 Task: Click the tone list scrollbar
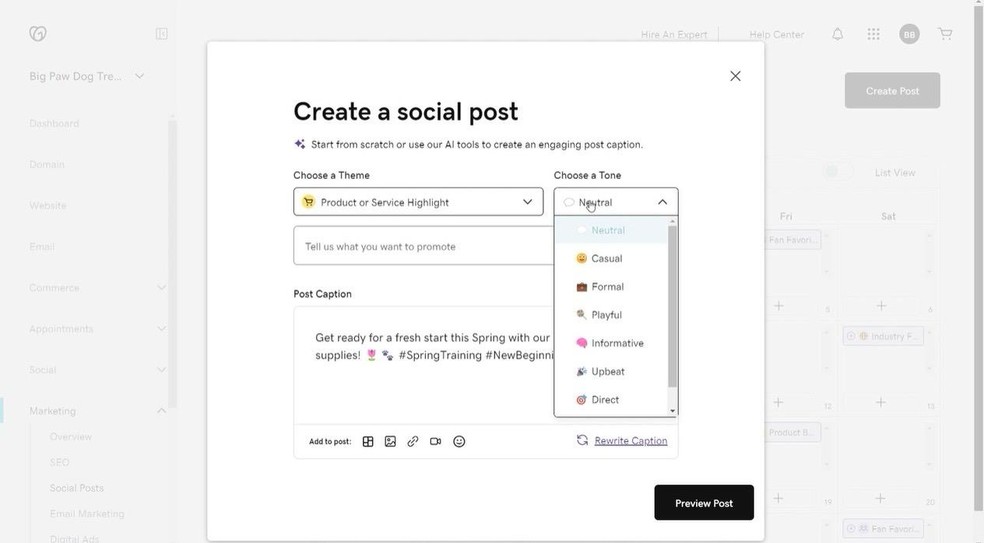point(672,305)
